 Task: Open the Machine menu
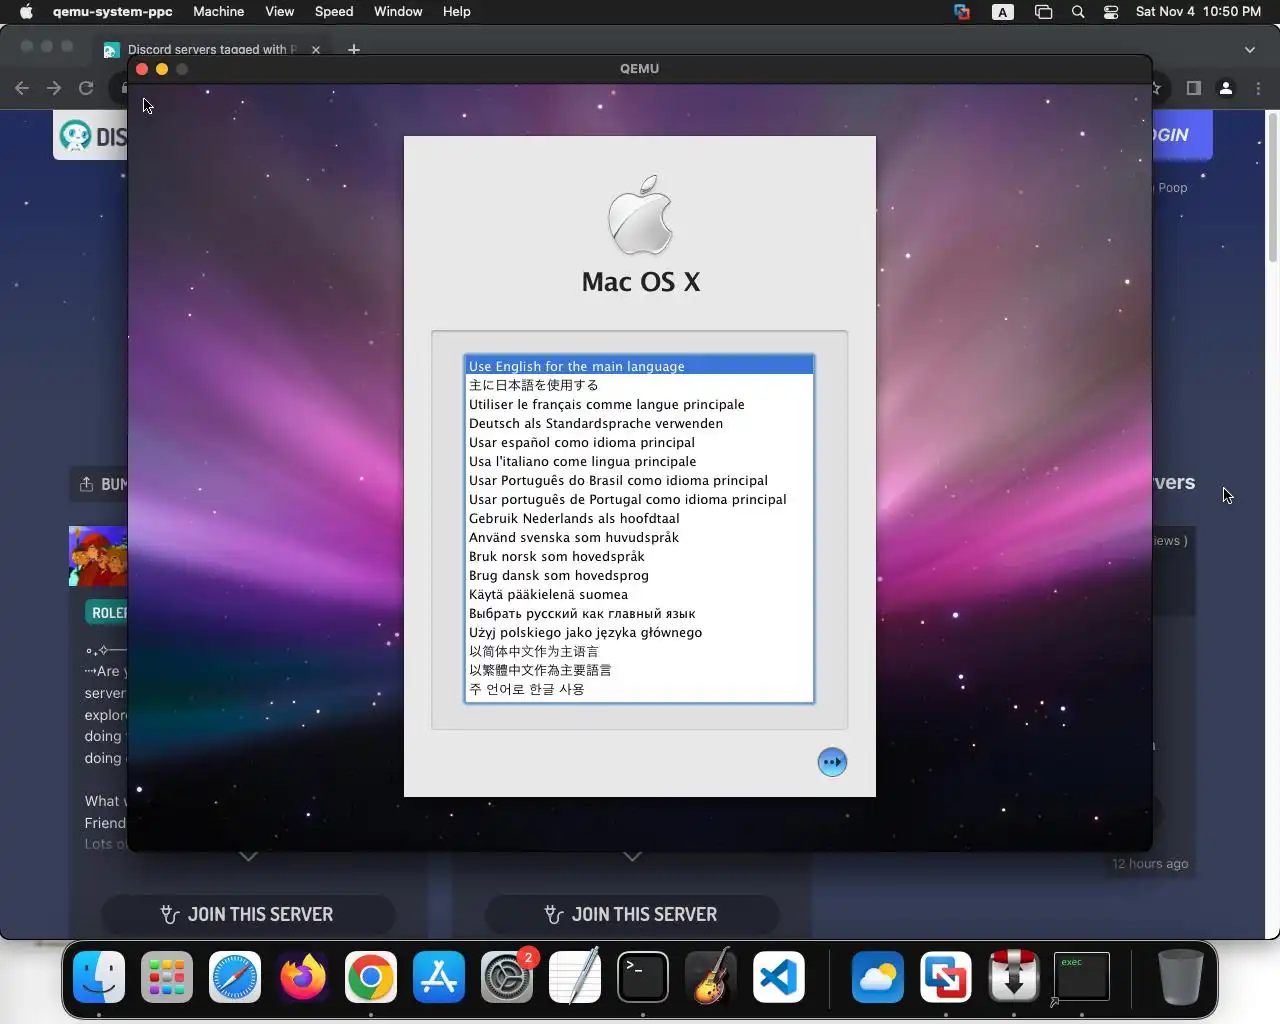point(218,12)
